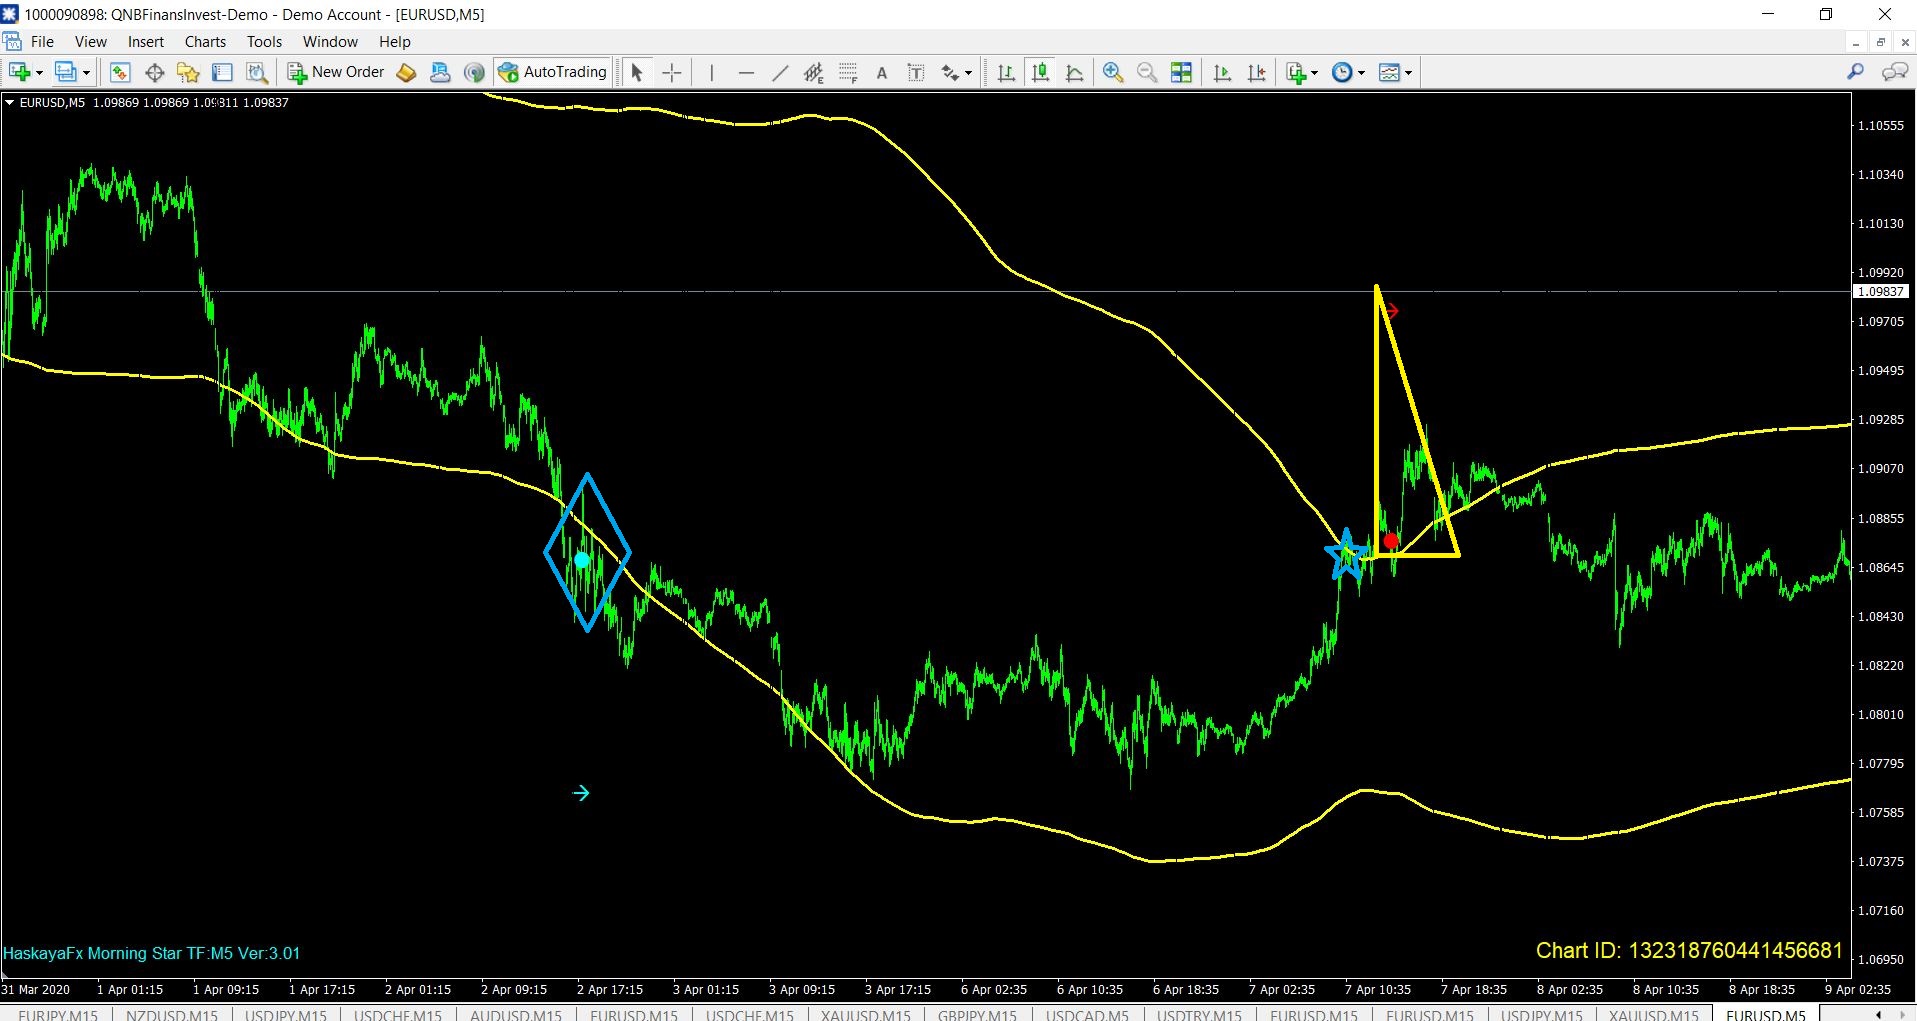Toggle the Navigator panel

point(188,72)
